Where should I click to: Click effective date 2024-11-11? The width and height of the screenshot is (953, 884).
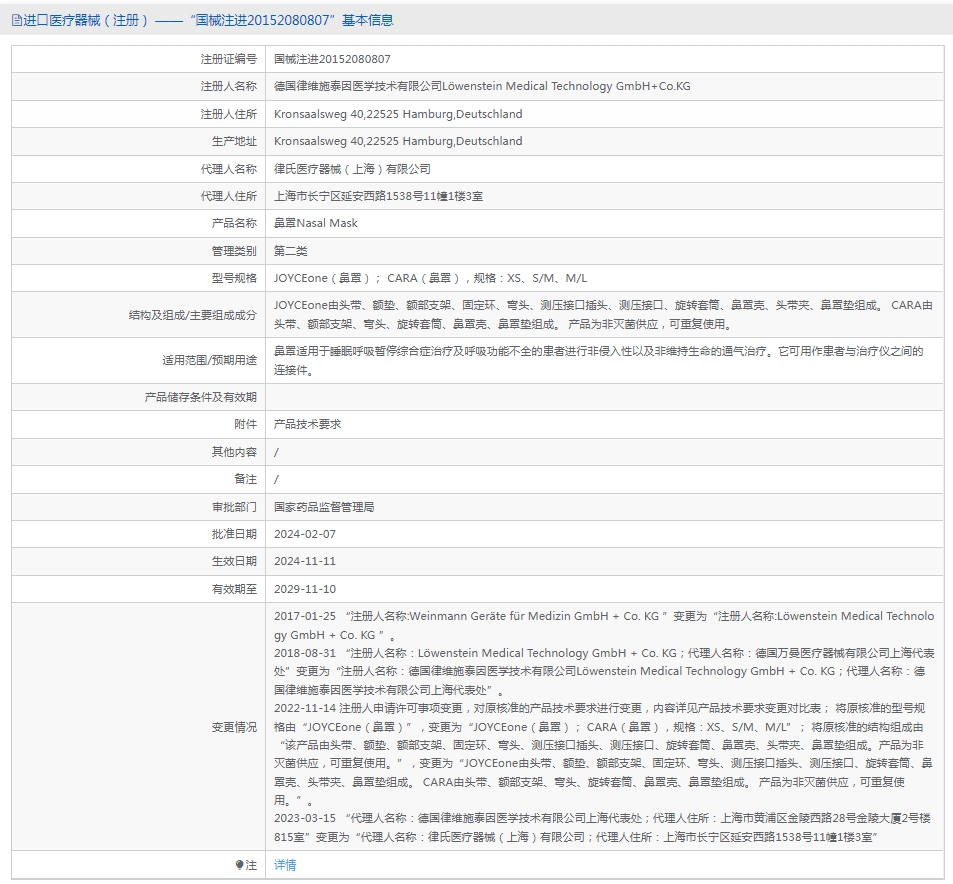[x=304, y=561]
